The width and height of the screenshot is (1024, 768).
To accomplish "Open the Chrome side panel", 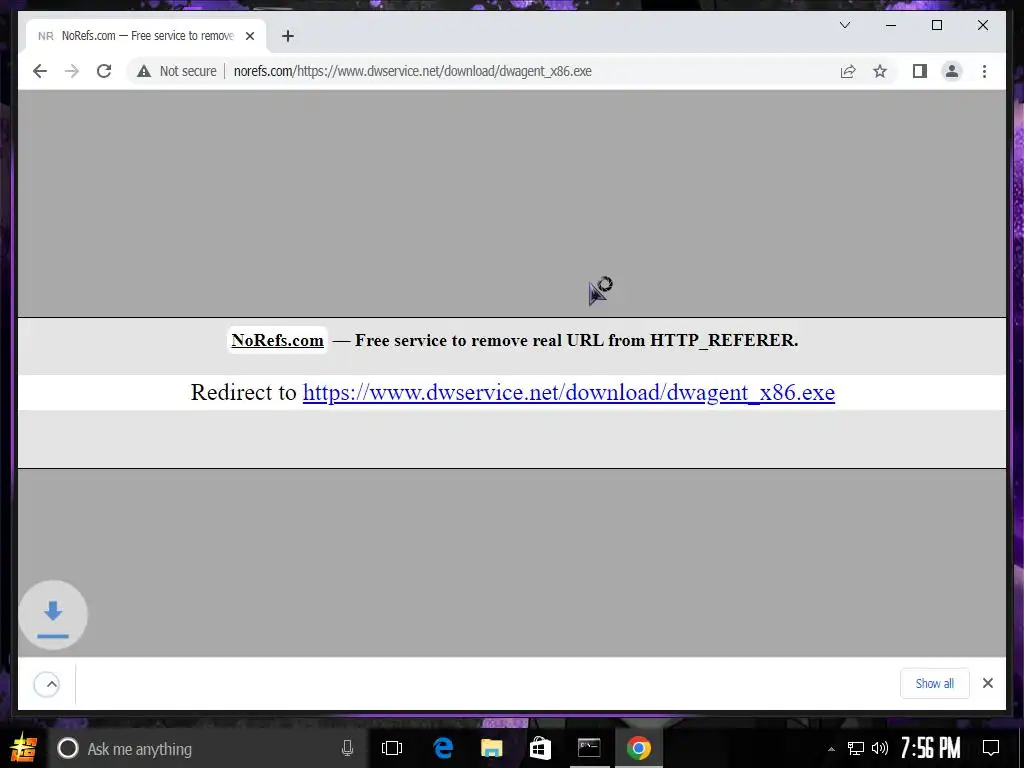I will coord(920,71).
